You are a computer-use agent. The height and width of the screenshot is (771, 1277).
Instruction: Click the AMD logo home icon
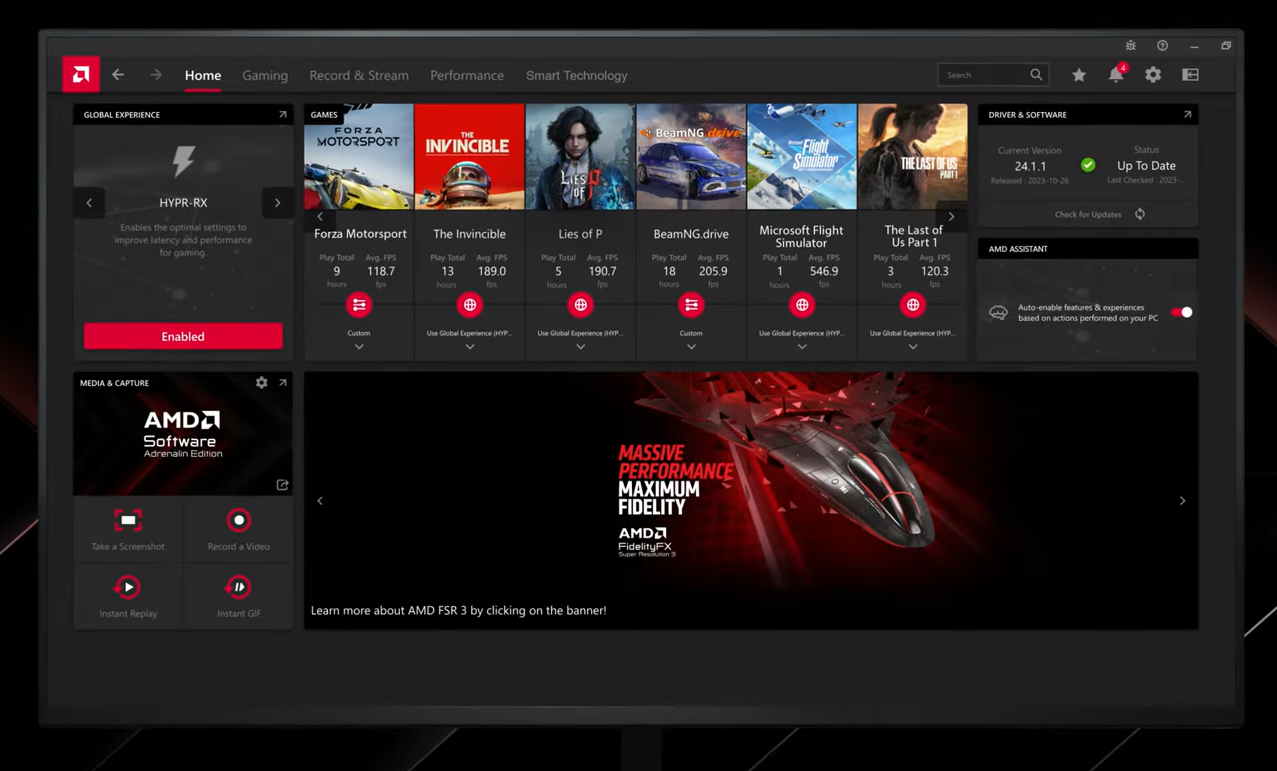(81, 75)
